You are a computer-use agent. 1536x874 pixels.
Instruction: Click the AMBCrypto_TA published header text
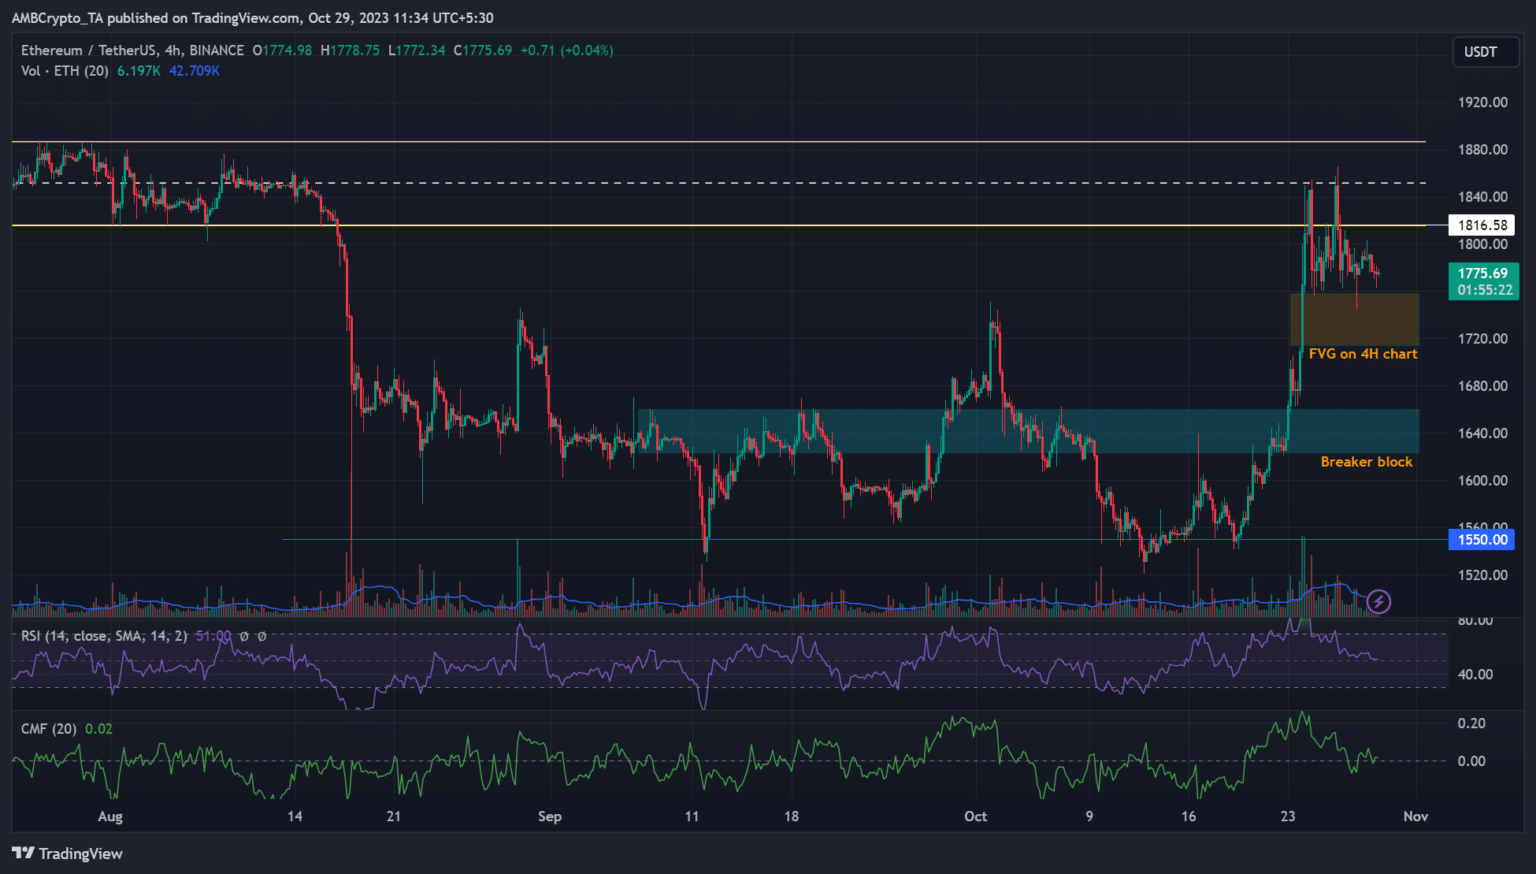pos(252,18)
